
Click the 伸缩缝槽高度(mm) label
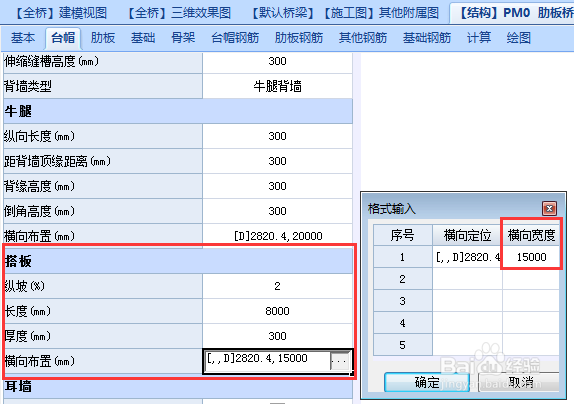coord(51,61)
